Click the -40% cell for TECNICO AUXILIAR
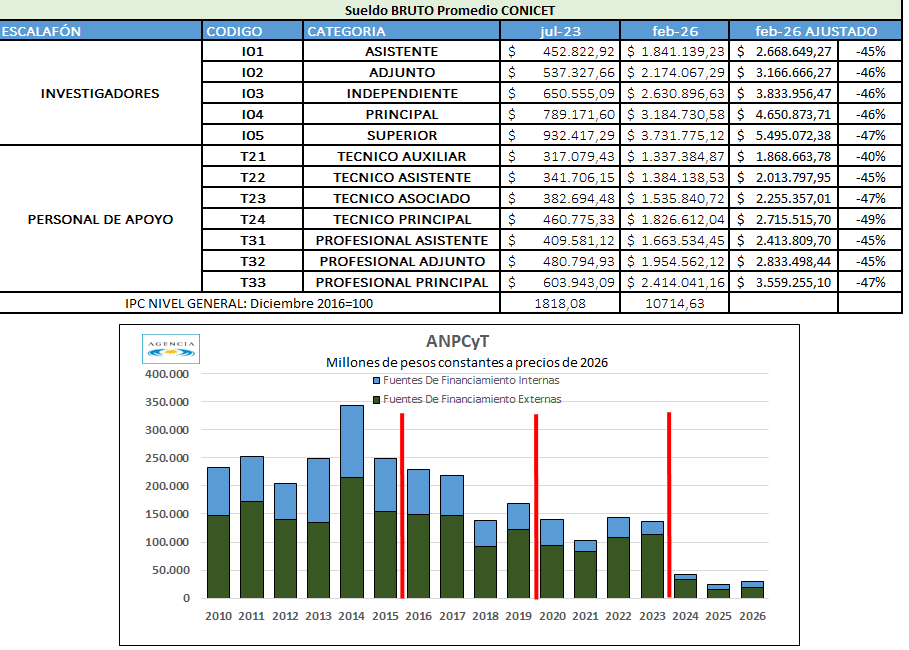Image resolution: width=909 pixels, height=650 pixels. [870, 157]
